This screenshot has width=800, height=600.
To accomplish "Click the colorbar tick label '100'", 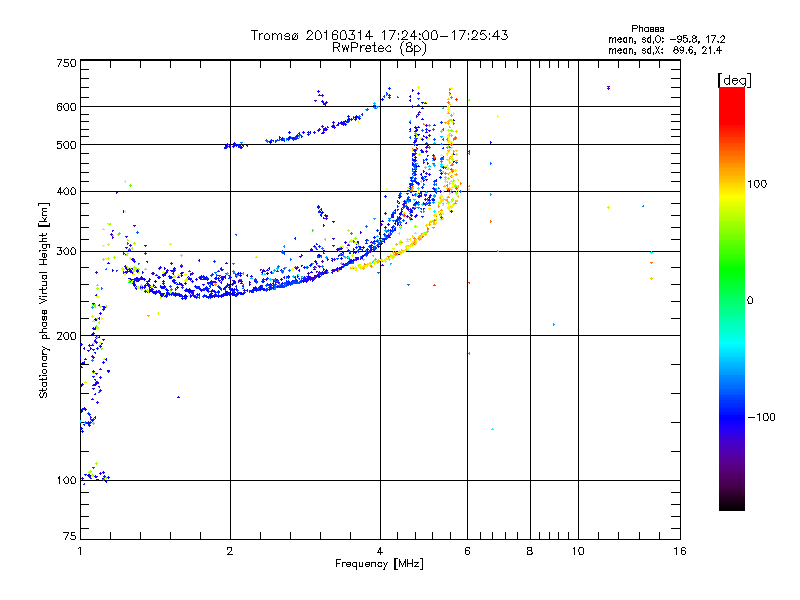I will pos(757,184).
